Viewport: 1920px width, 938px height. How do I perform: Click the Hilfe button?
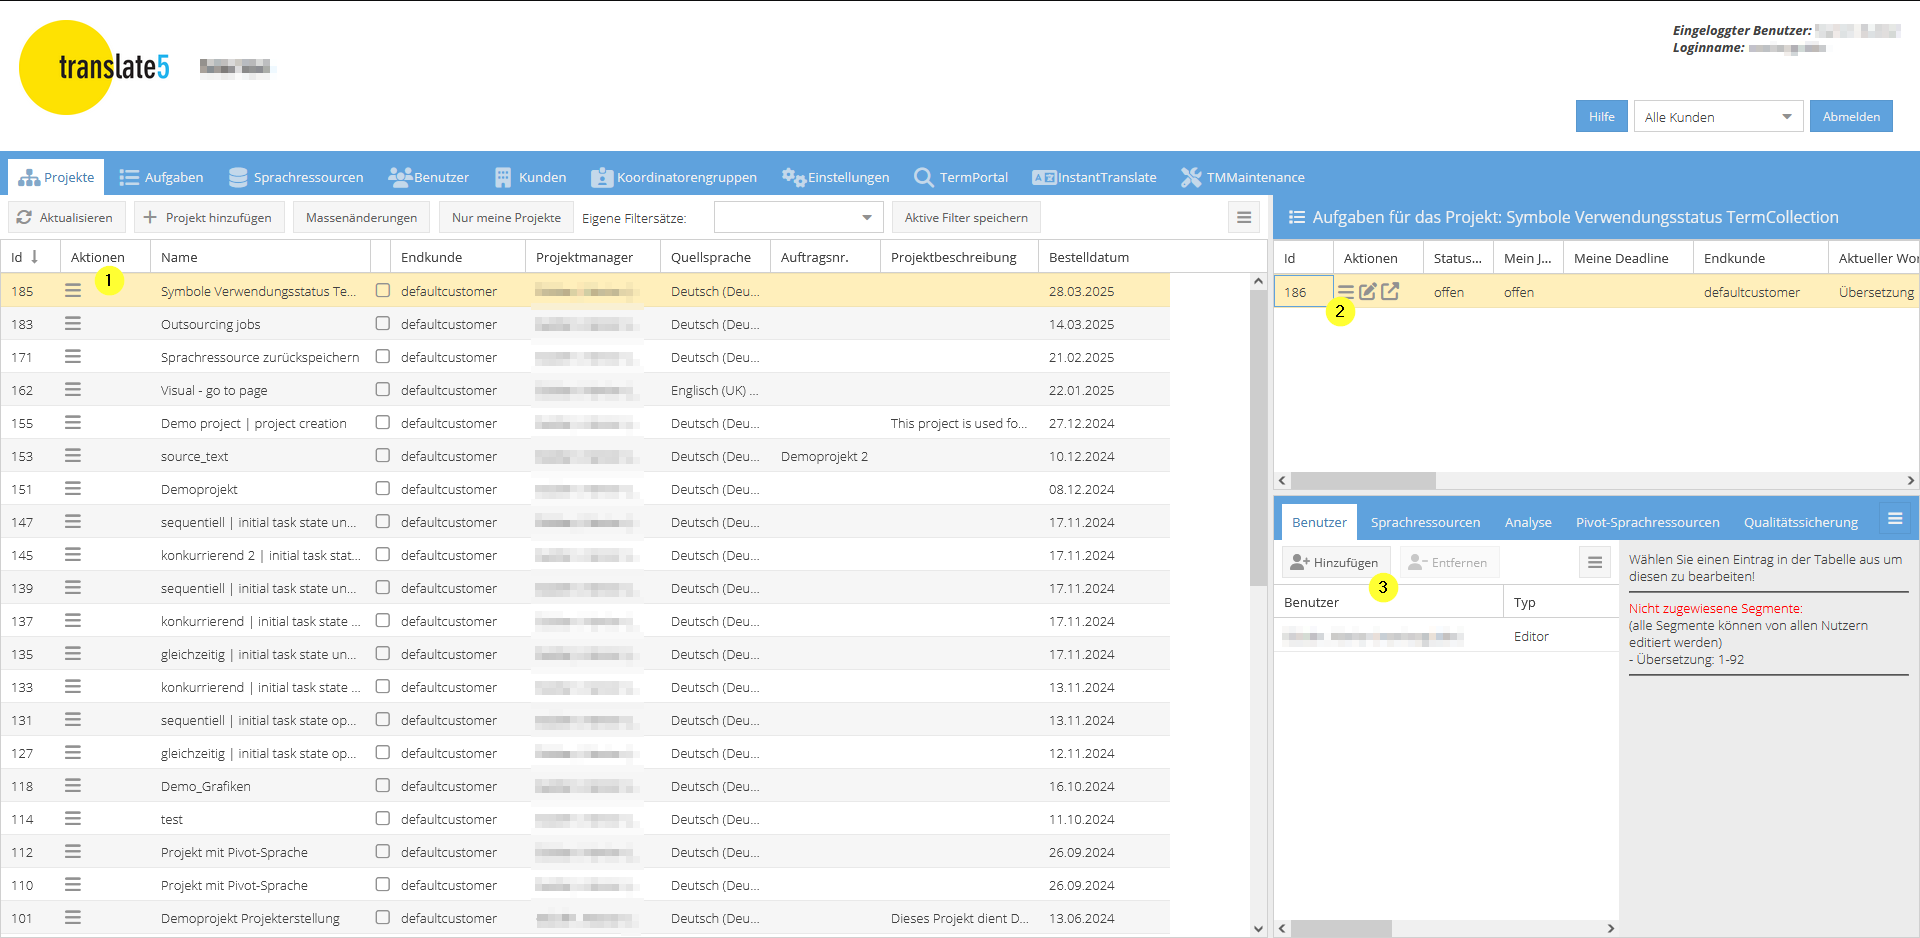(1601, 116)
